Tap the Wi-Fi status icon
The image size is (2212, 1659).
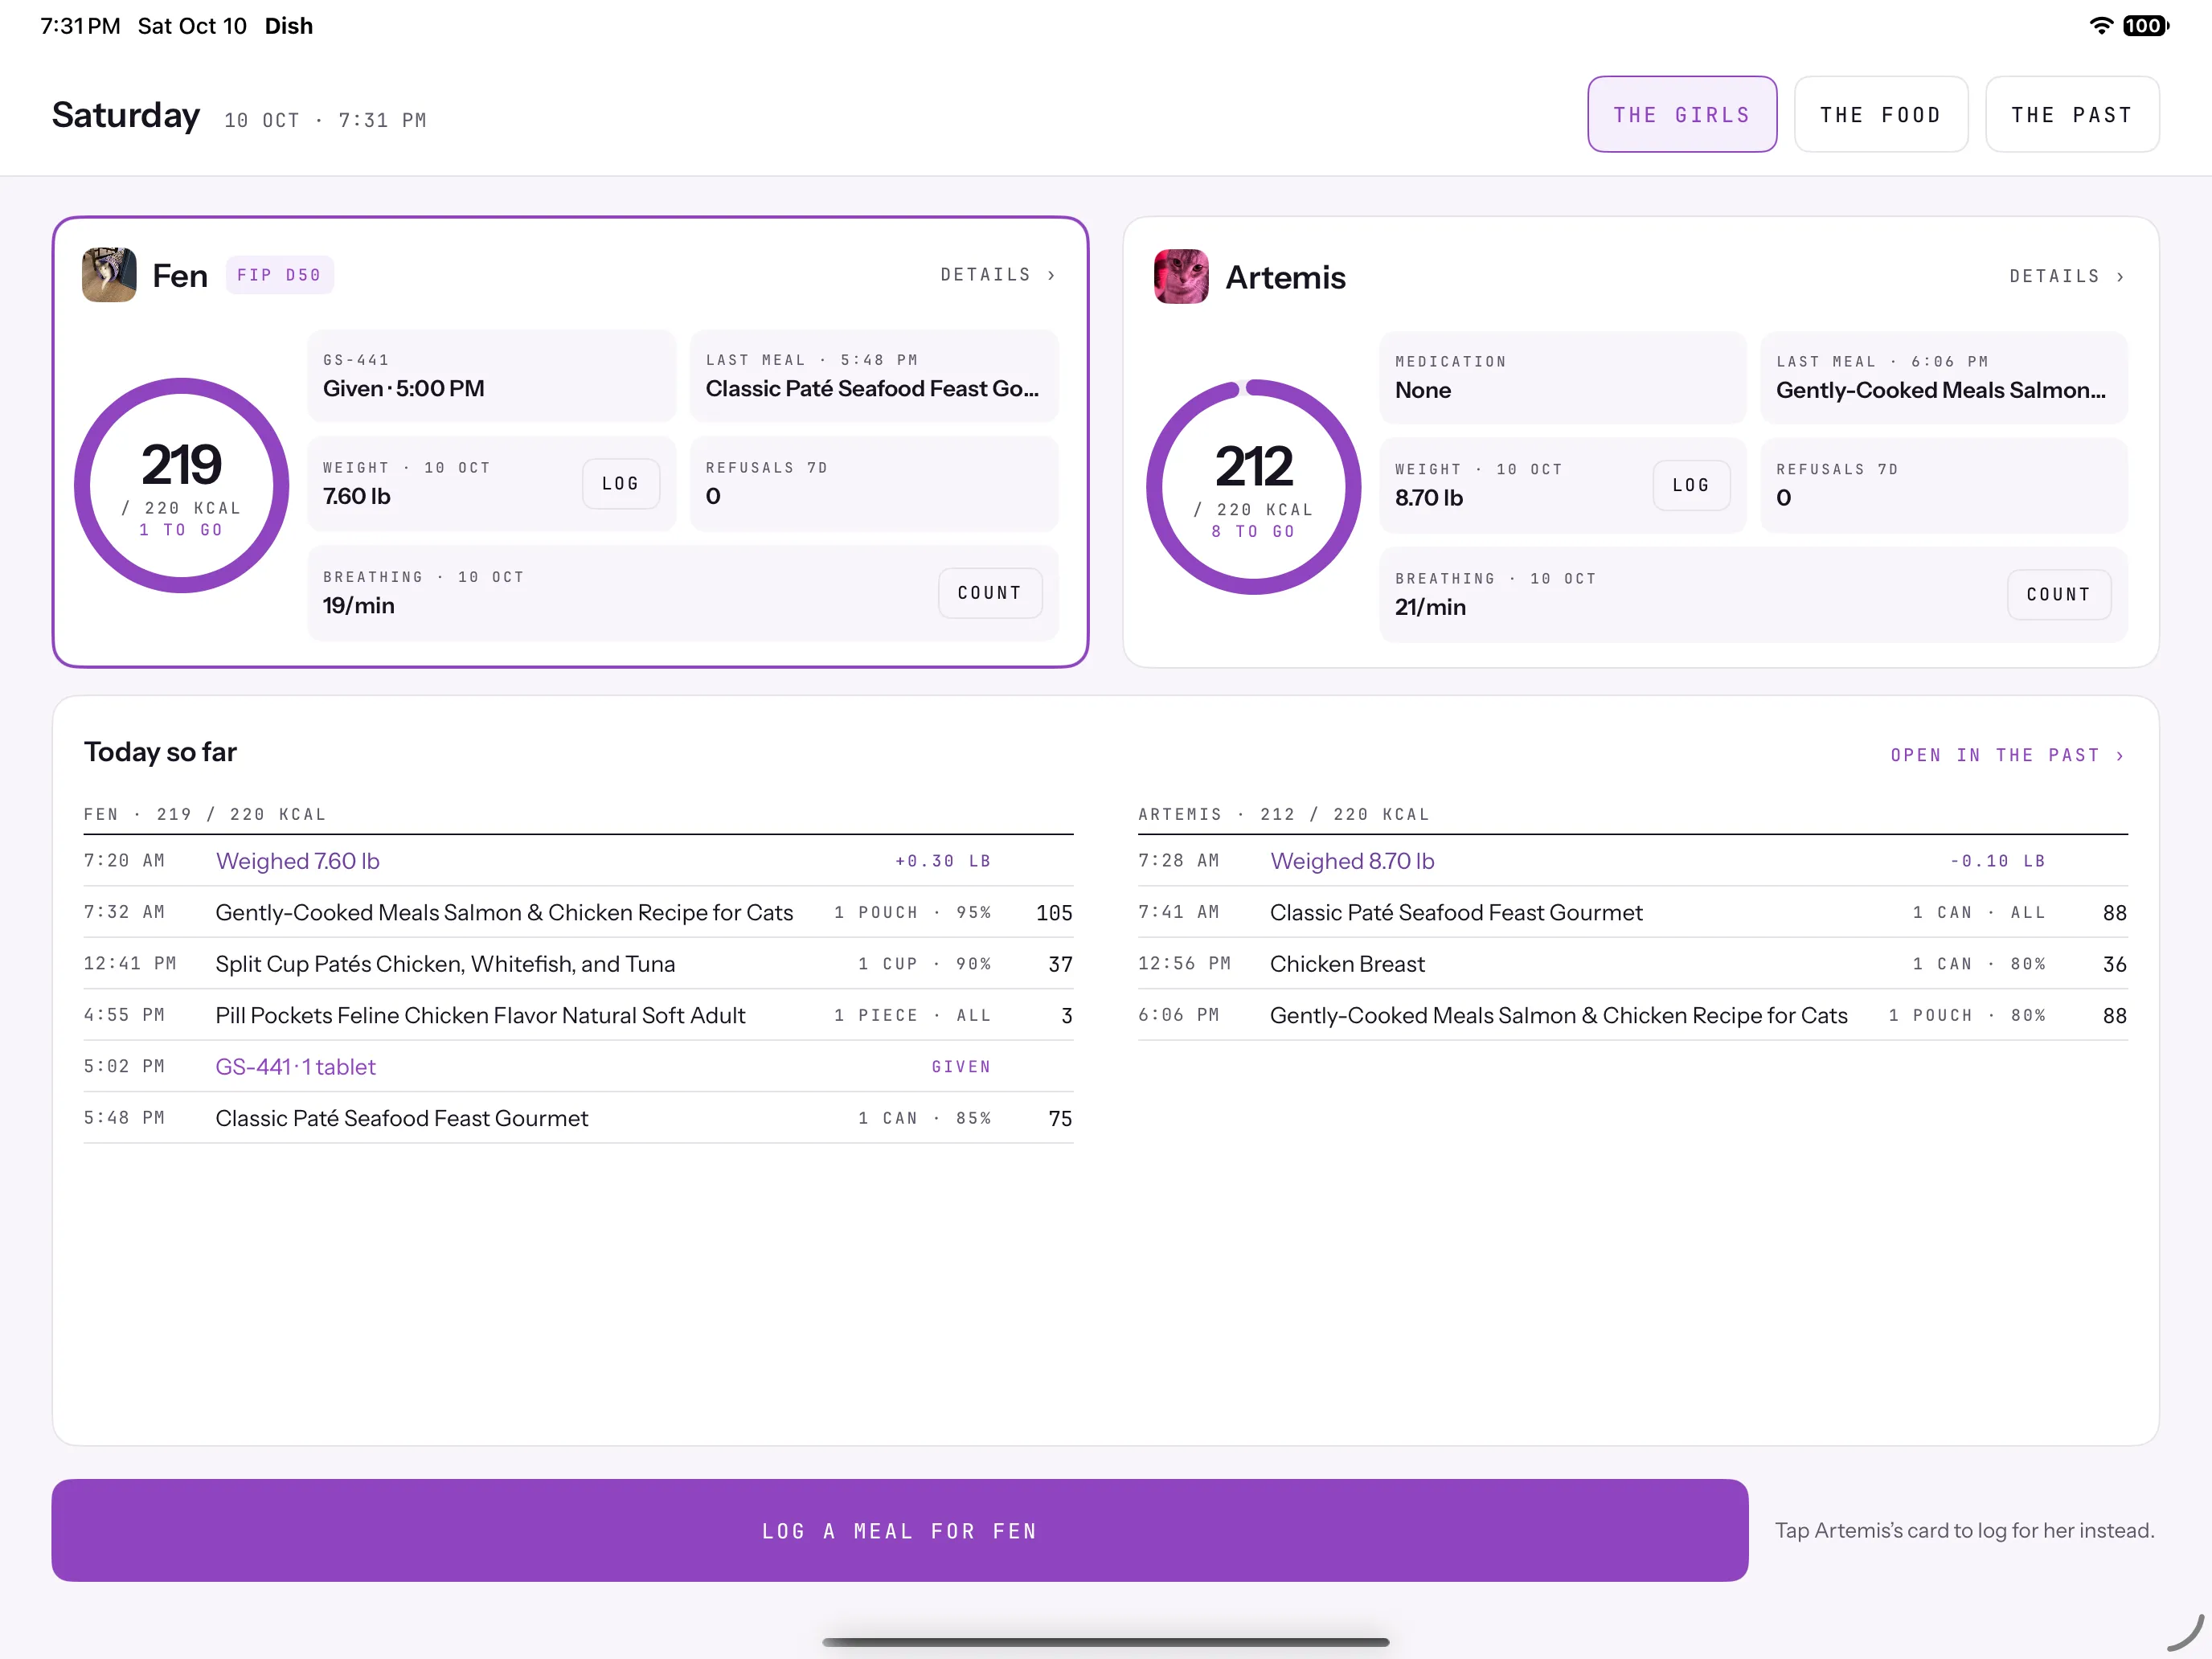coord(2101,26)
